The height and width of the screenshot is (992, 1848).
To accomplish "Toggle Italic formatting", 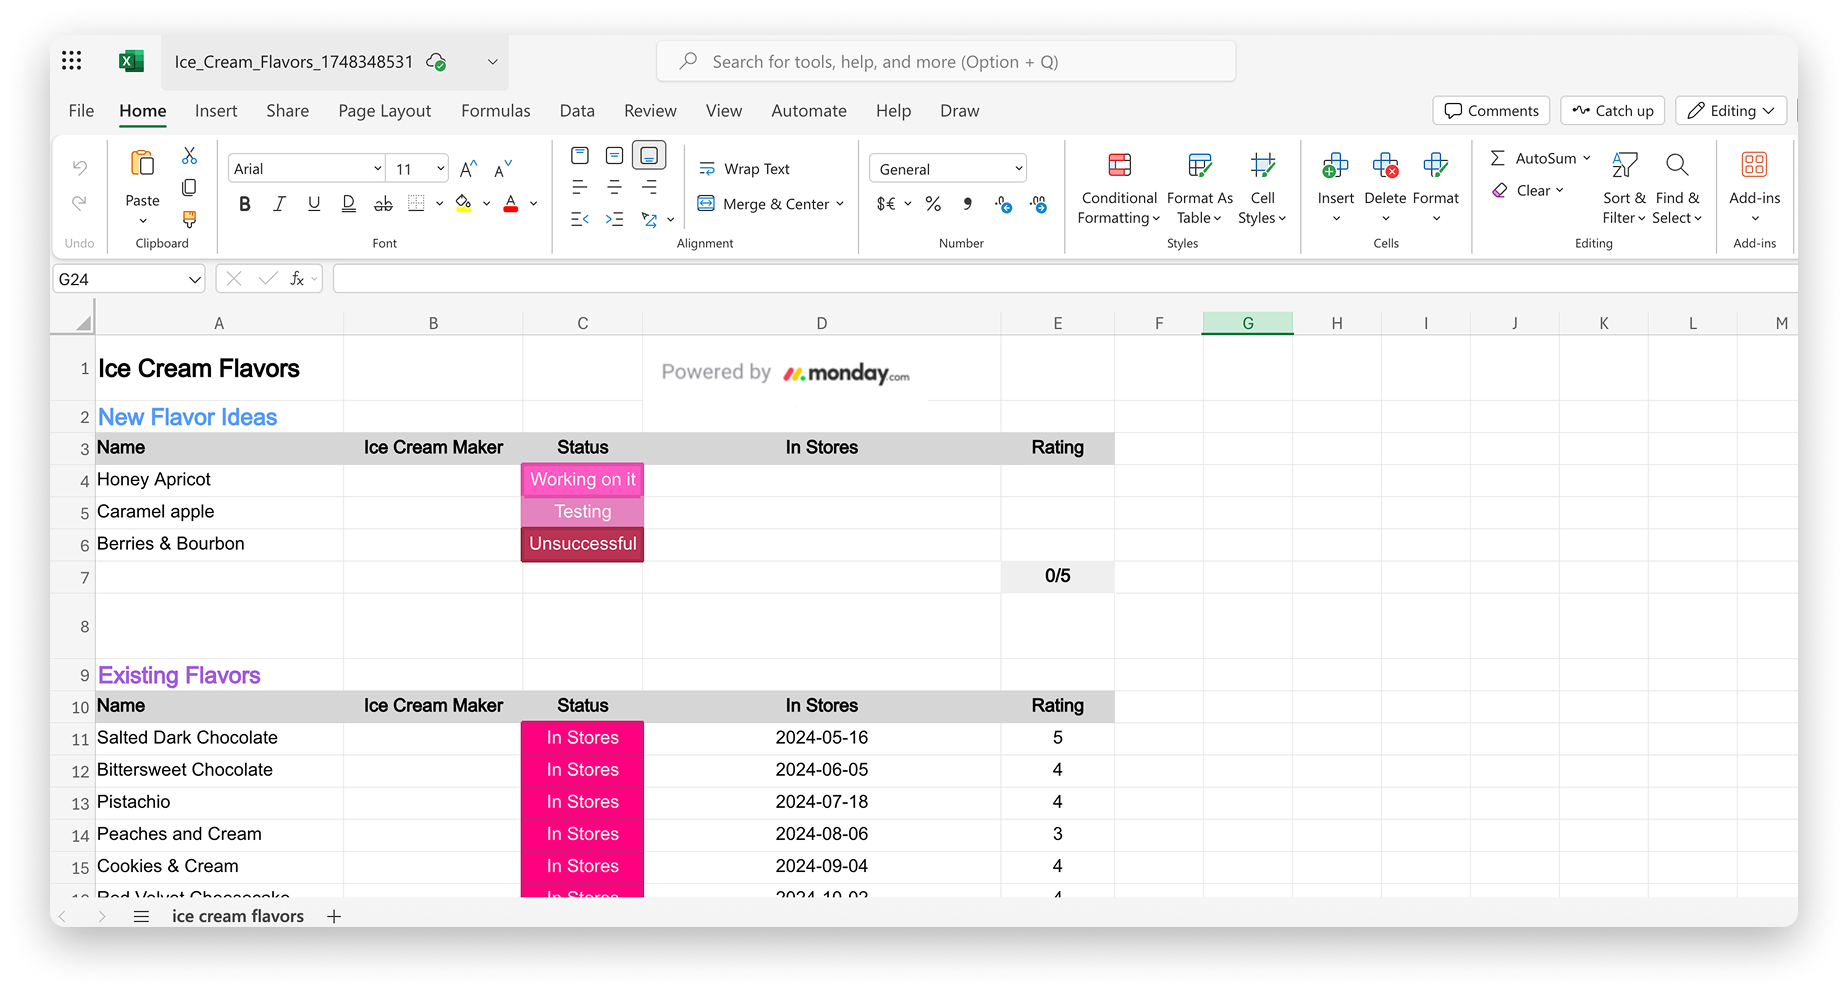I will point(279,204).
